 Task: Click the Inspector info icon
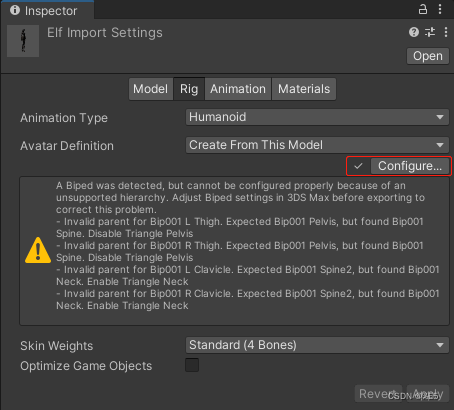click(x=15, y=10)
